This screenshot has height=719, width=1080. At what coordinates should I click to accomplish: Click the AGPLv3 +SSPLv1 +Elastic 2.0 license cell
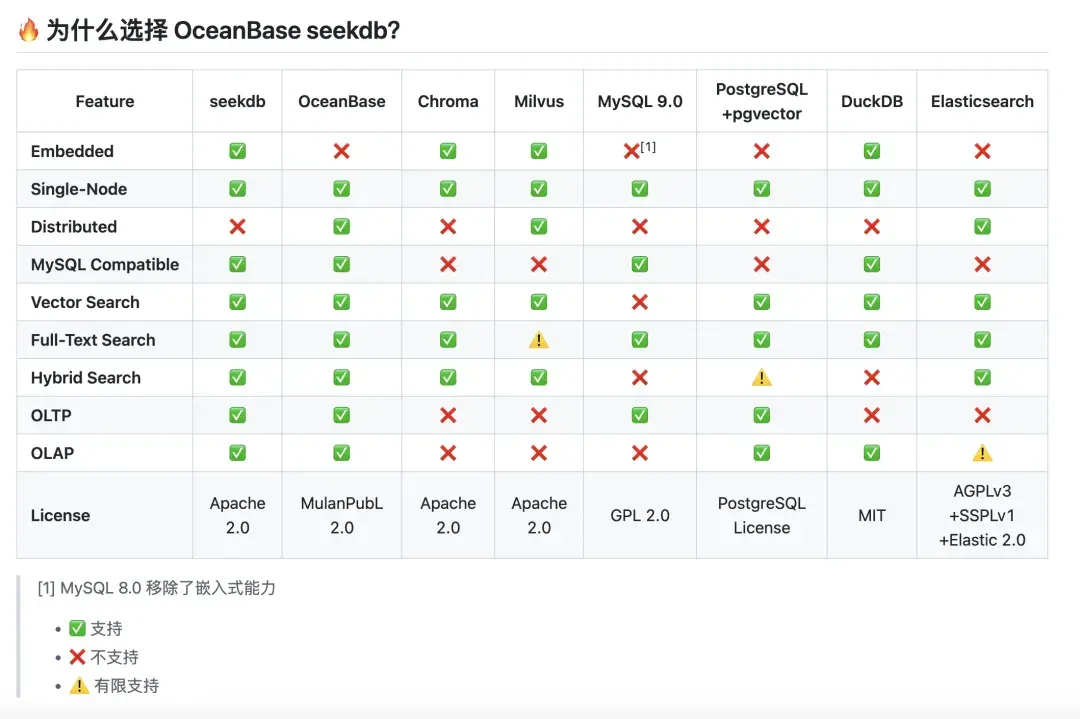pos(982,515)
